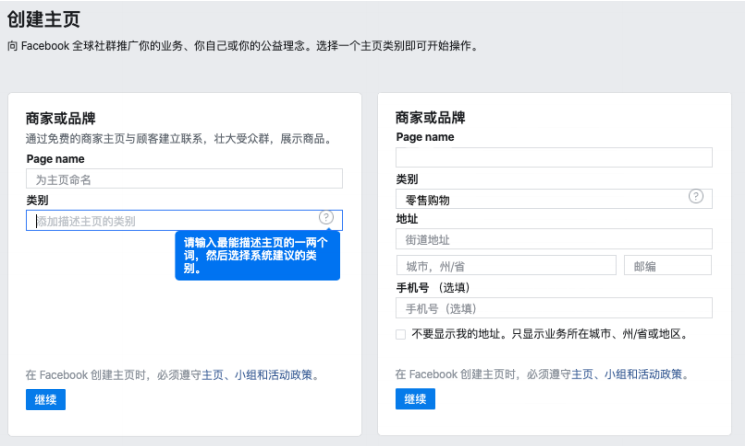Click the Page name label in right card
Viewport: 746px width, 447px height.
click(x=425, y=137)
